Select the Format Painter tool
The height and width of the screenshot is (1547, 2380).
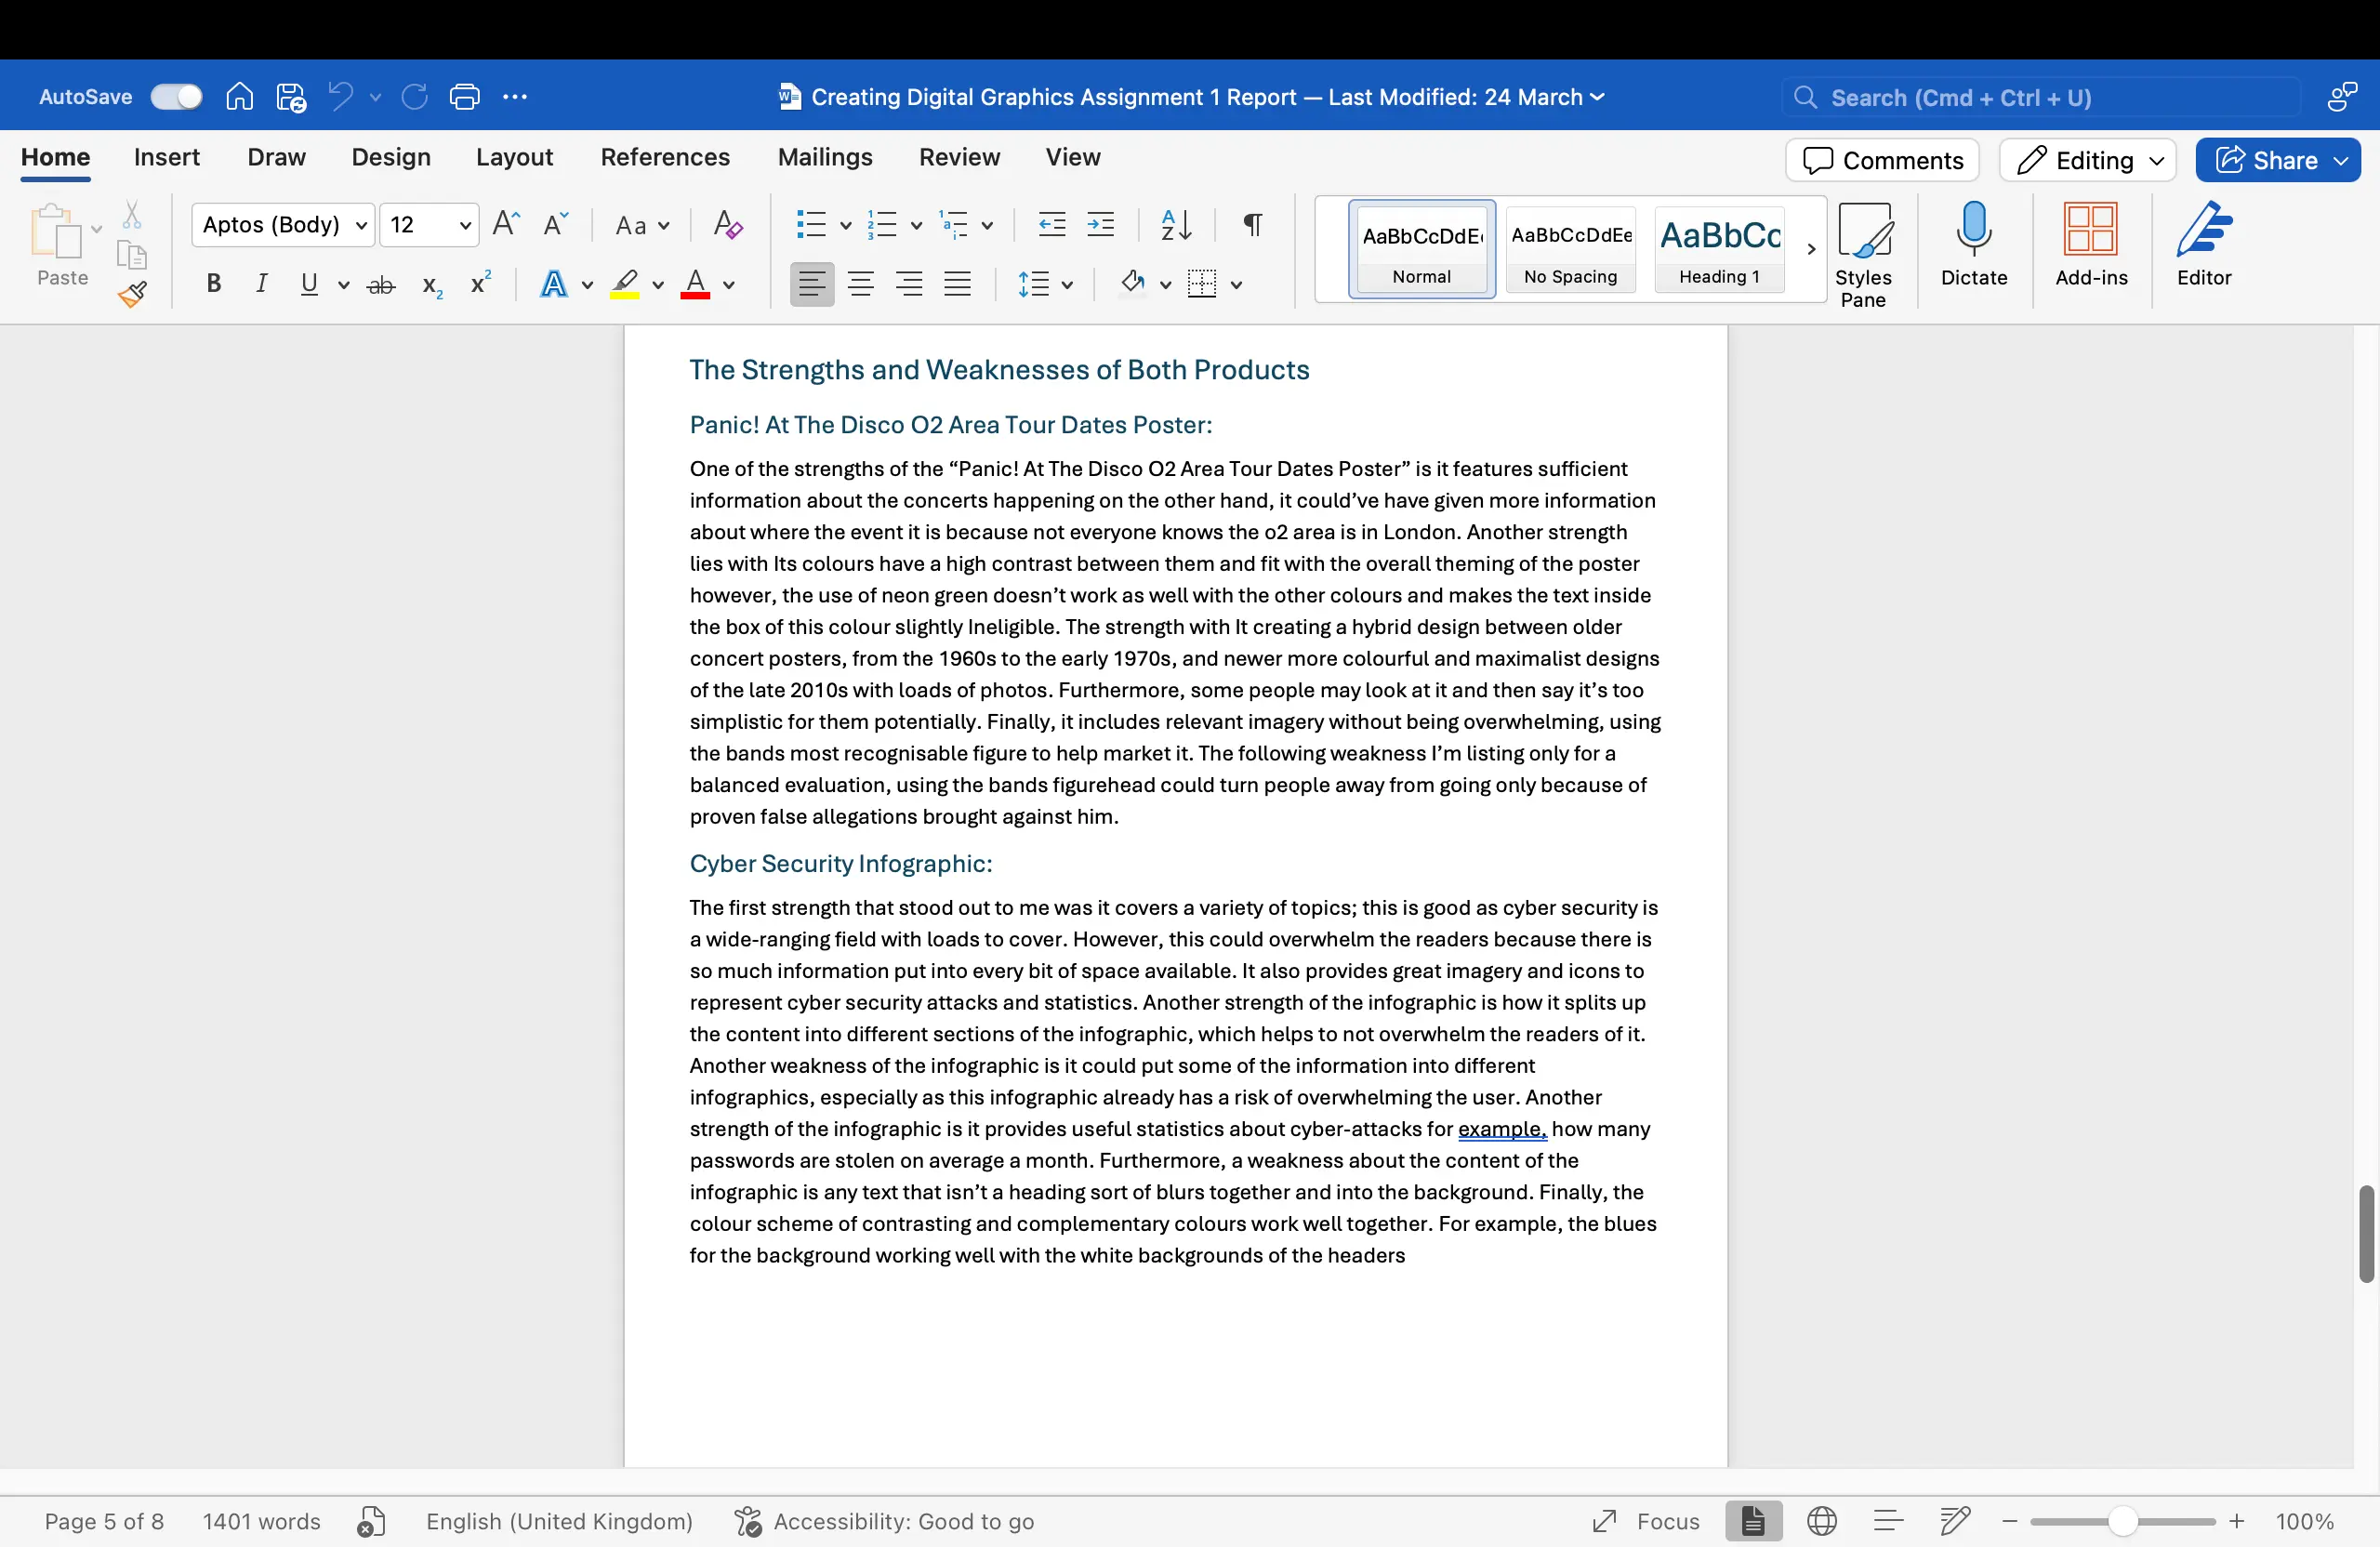(133, 295)
